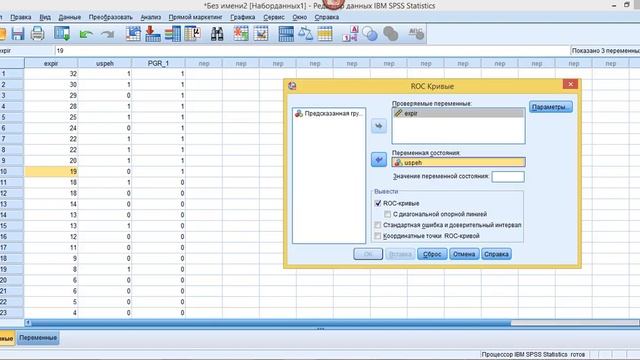
Task: Close the ROC Кривые dialog
Action: [x=570, y=84]
